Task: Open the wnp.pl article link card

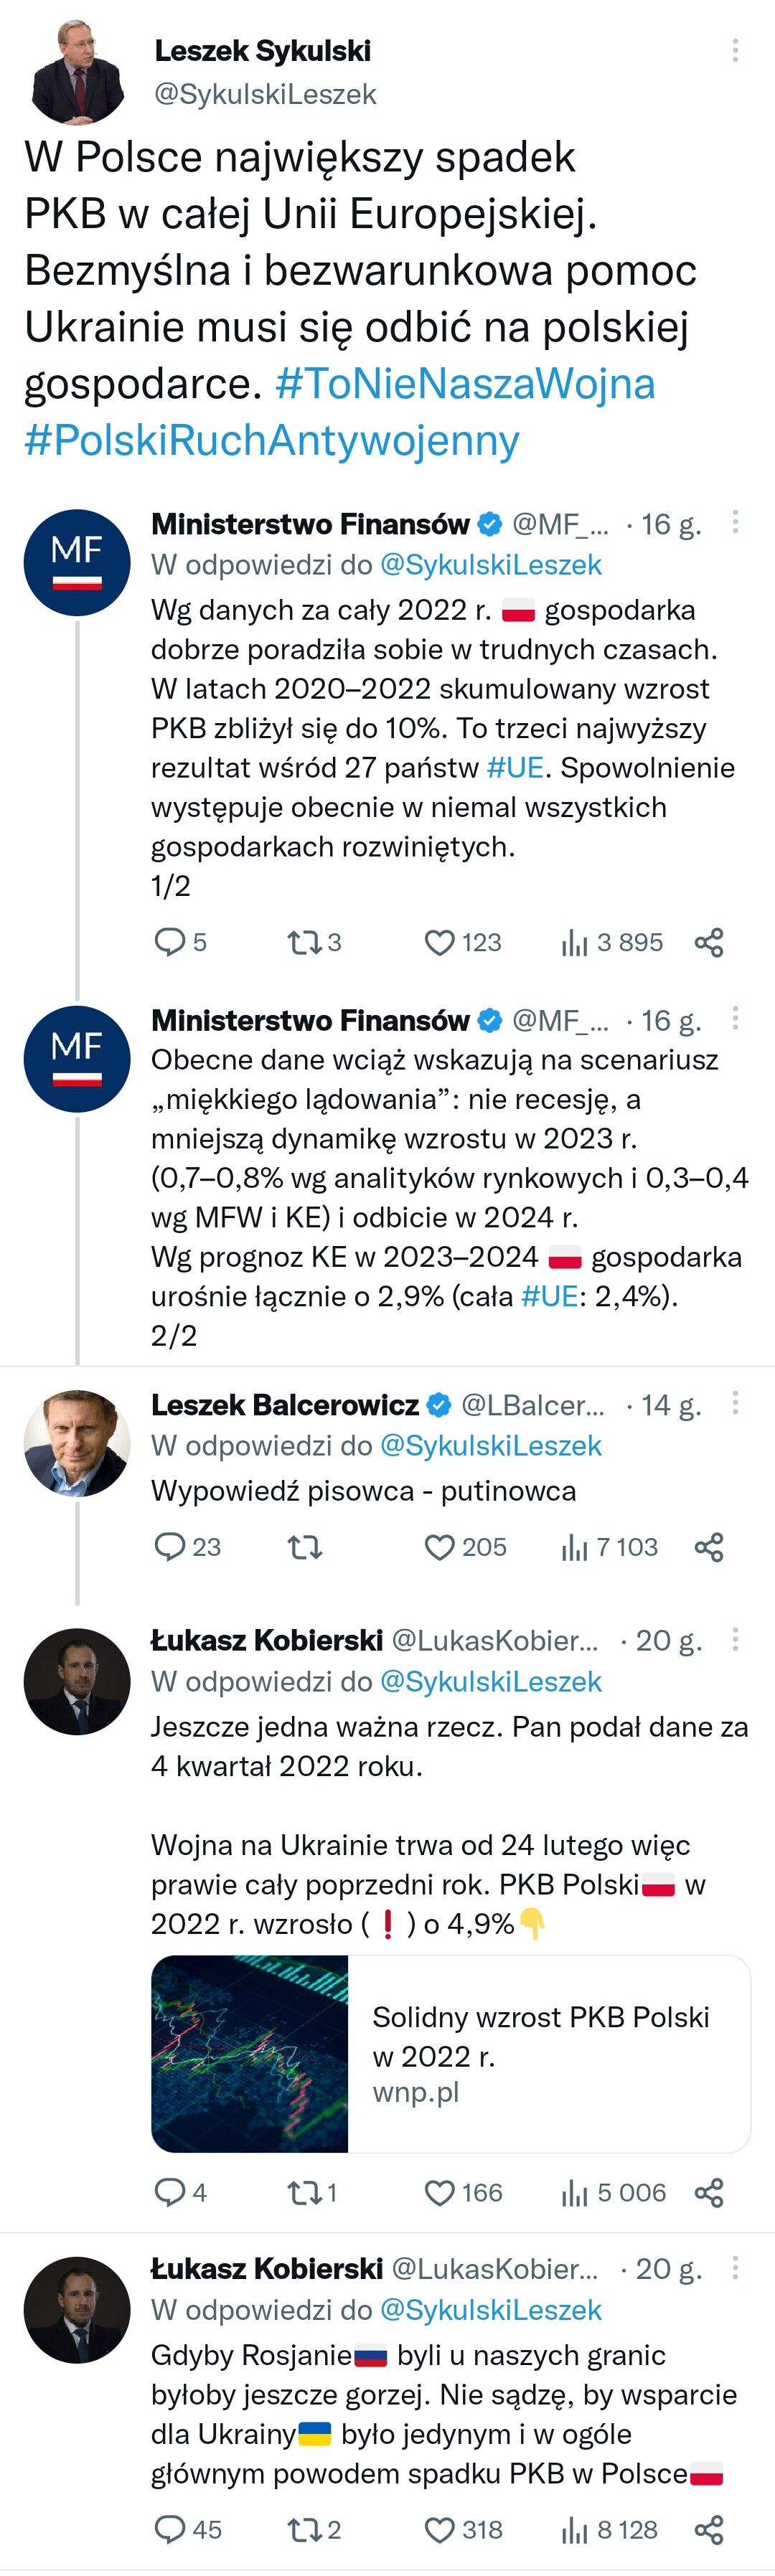Action: point(450,2053)
